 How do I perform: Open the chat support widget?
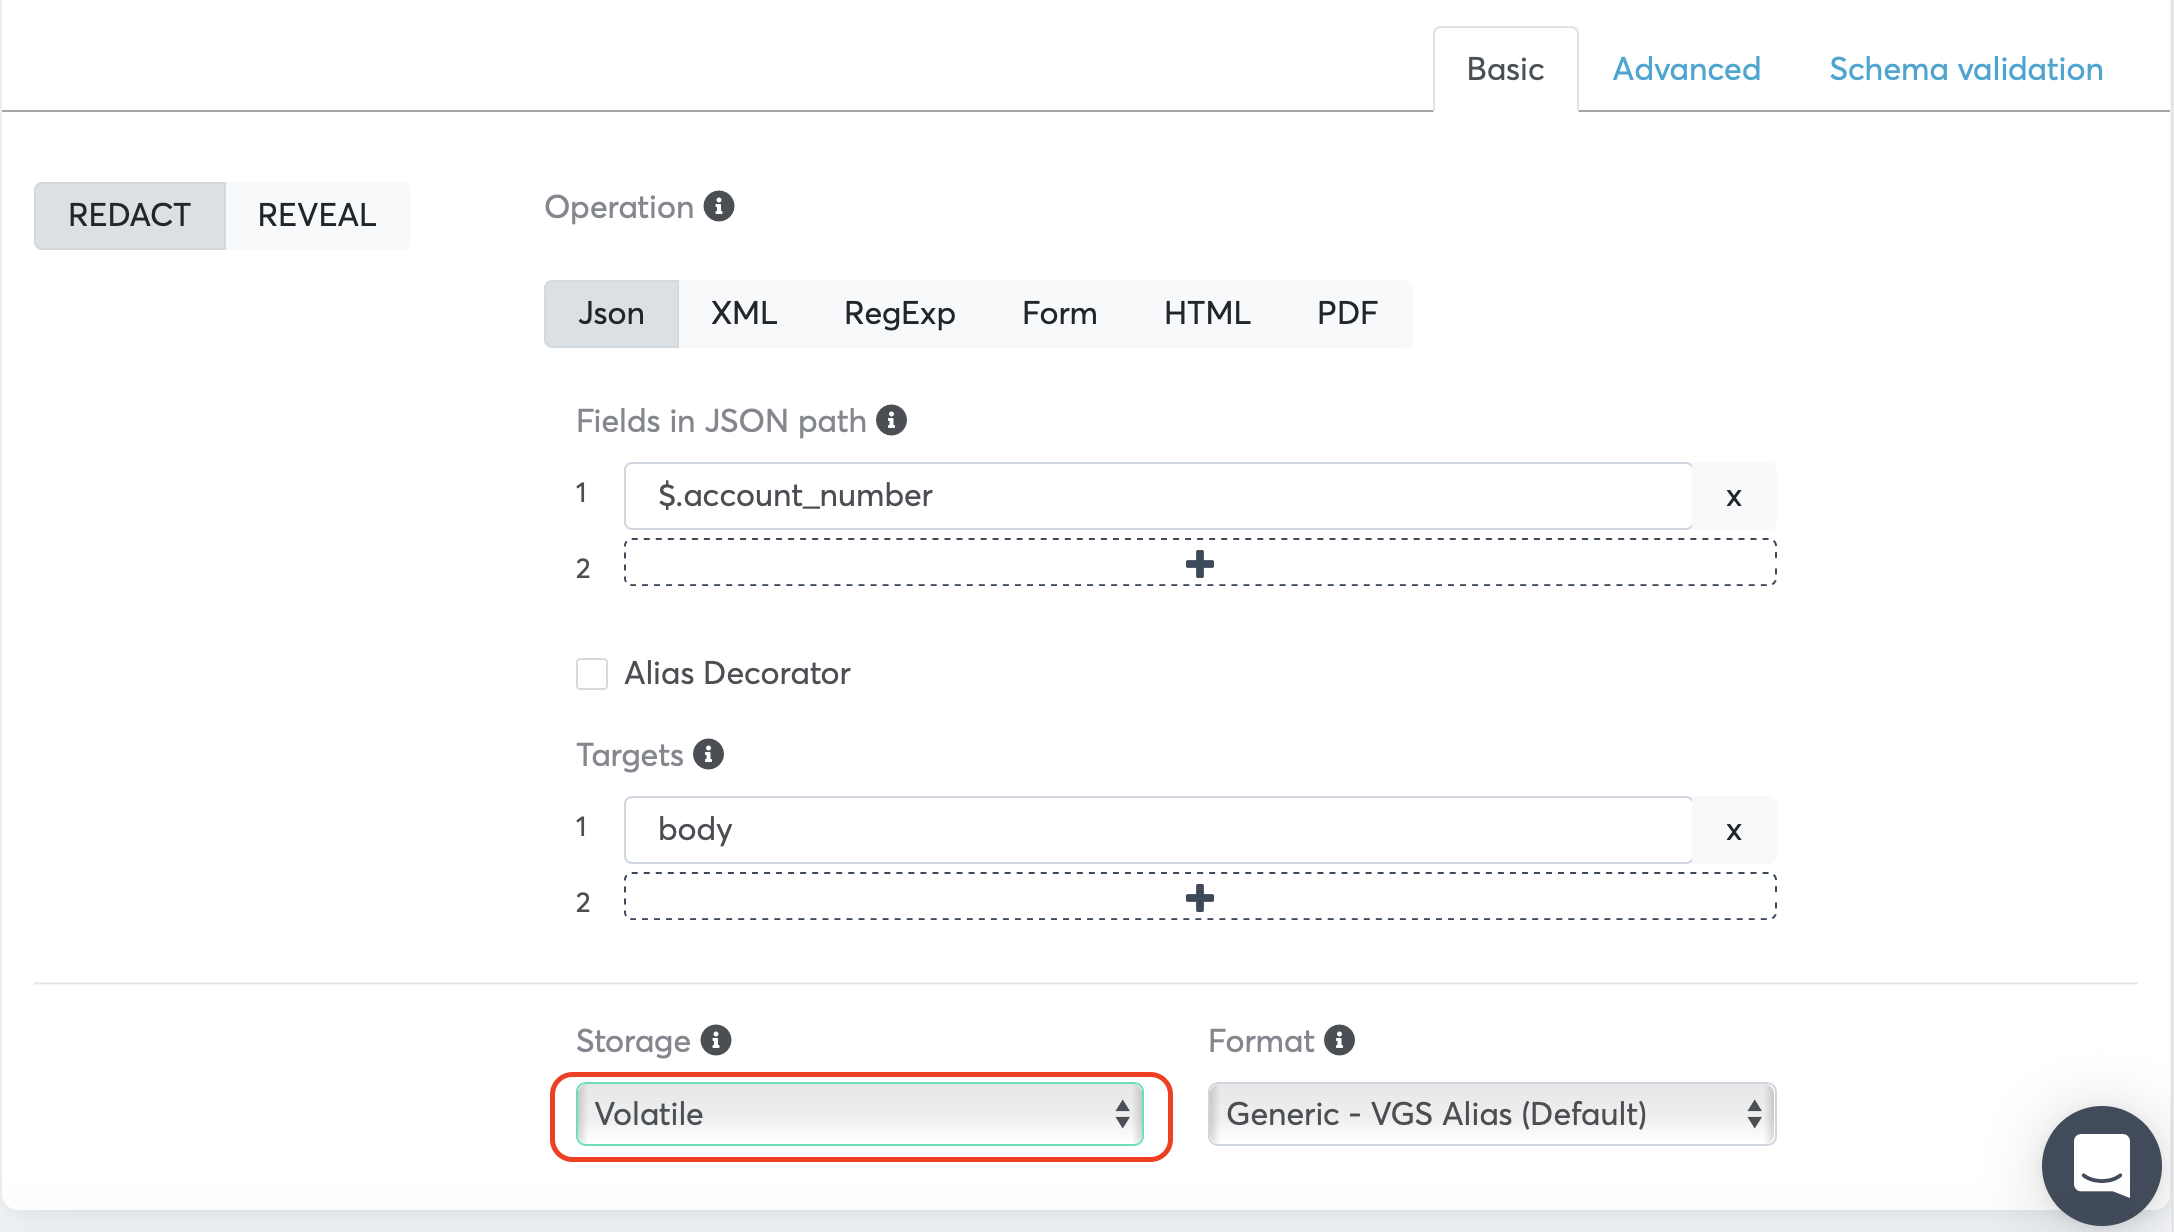tap(2101, 1164)
